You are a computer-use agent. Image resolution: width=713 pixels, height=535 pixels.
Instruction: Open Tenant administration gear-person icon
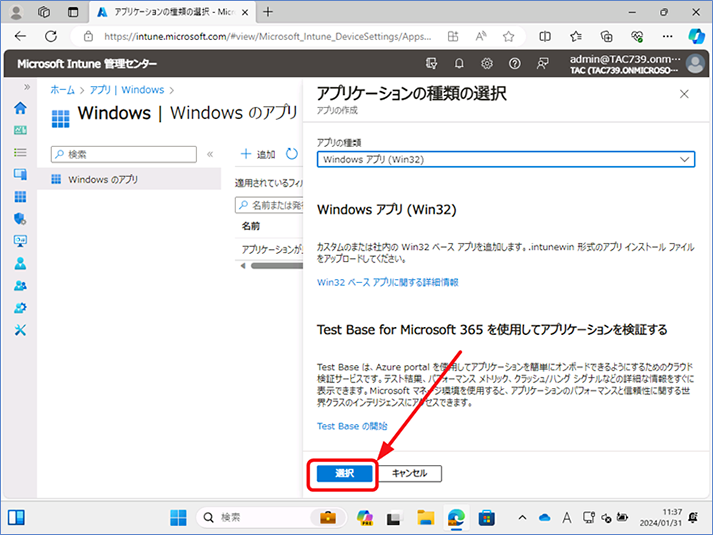[x=20, y=308]
